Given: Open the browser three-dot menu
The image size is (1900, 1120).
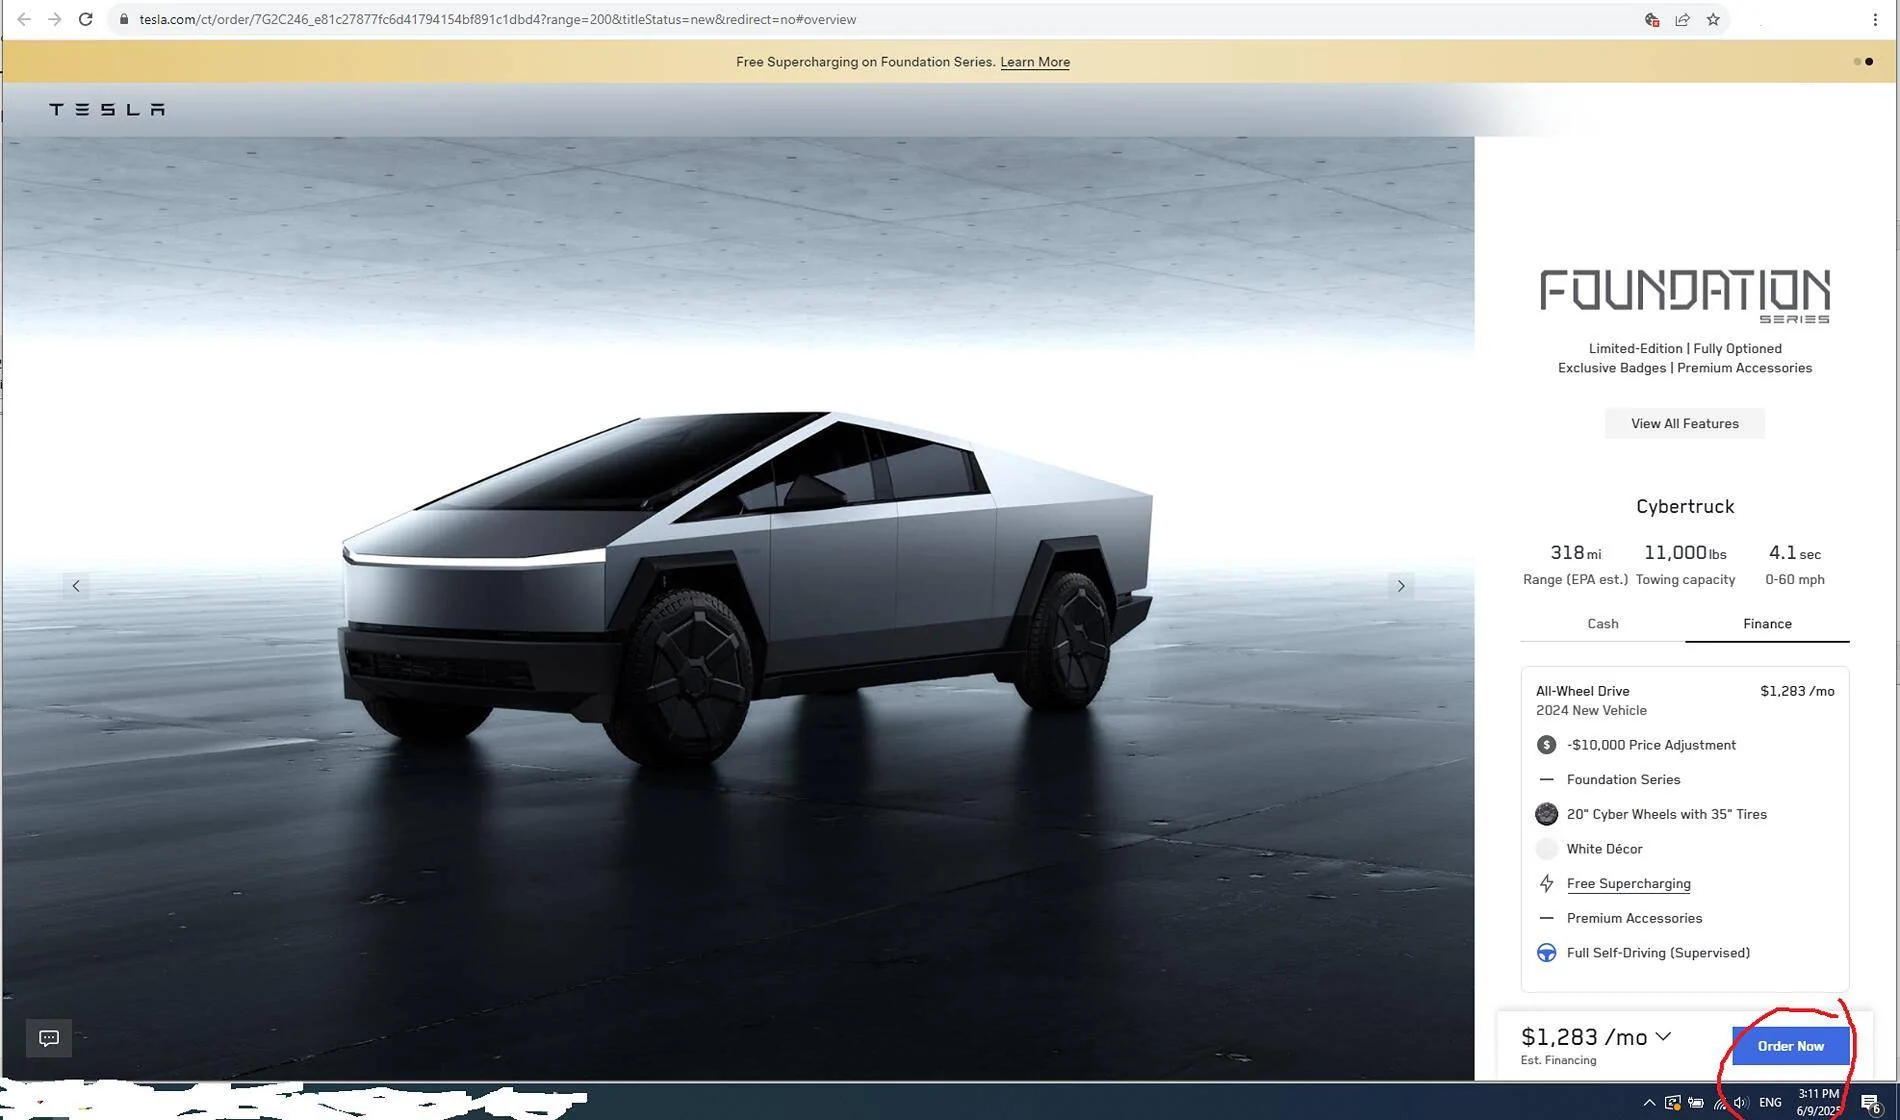Looking at the screenshot, I should click(x=1875, y=19).
